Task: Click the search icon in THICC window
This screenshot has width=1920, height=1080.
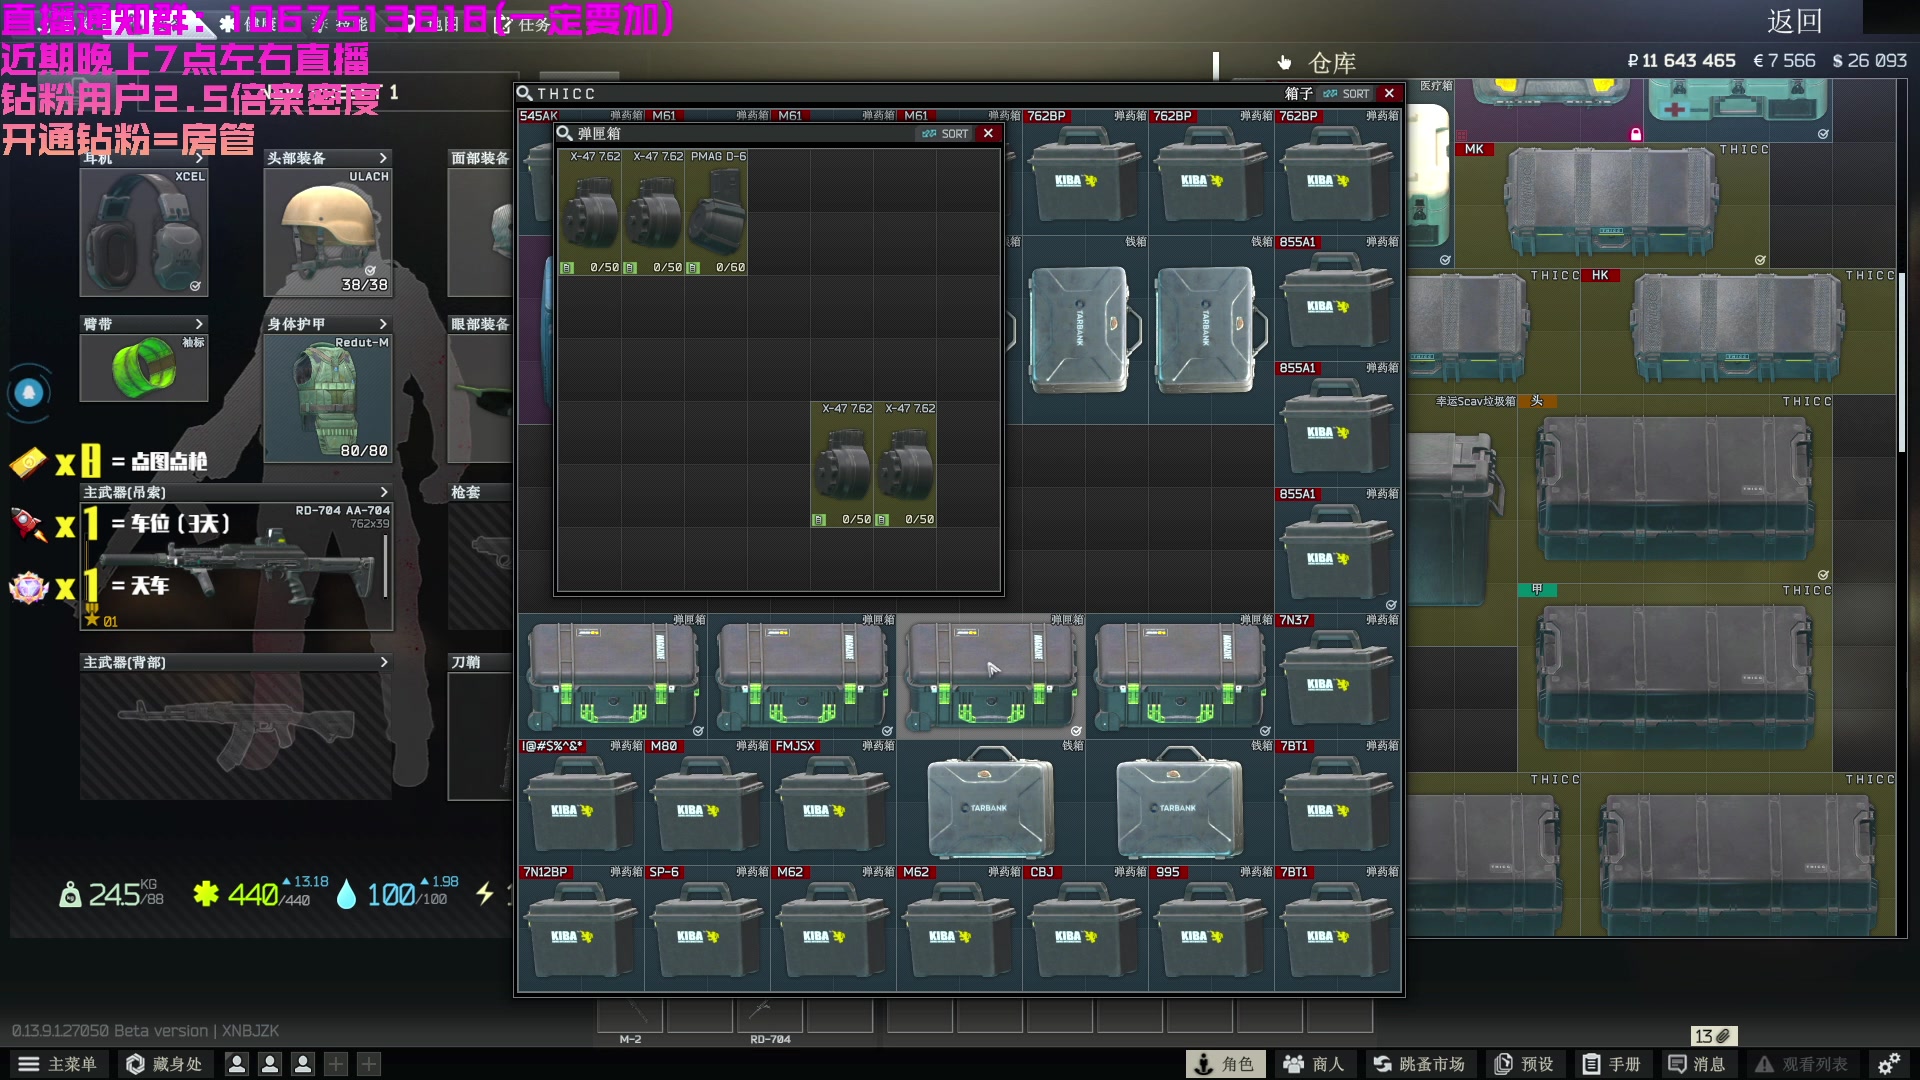Action: point(524,93)
